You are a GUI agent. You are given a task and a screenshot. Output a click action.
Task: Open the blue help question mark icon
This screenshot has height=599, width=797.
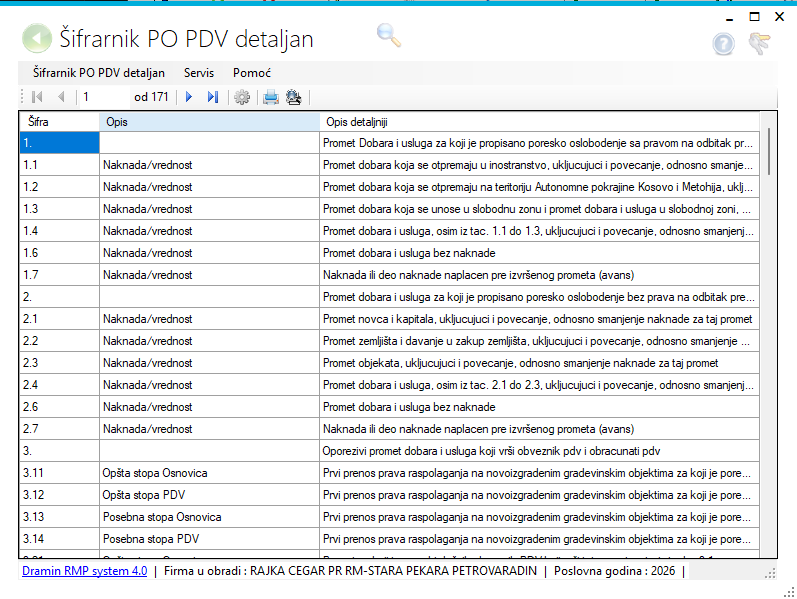tap(723, 44)
